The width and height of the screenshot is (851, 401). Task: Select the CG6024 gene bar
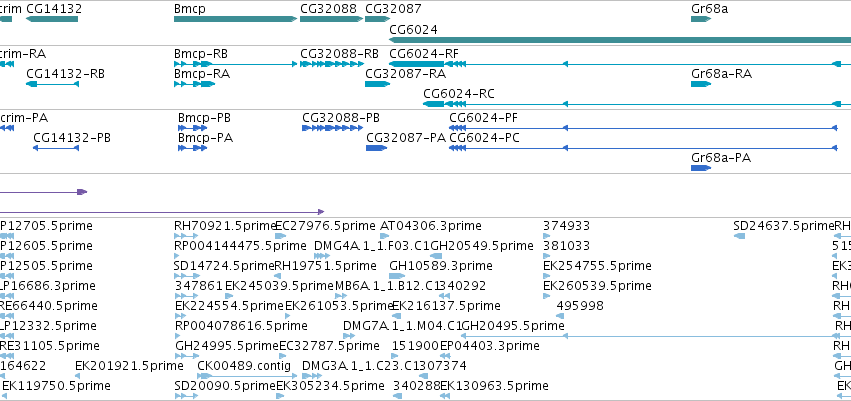pyautogui.click(x=620, y=40)
